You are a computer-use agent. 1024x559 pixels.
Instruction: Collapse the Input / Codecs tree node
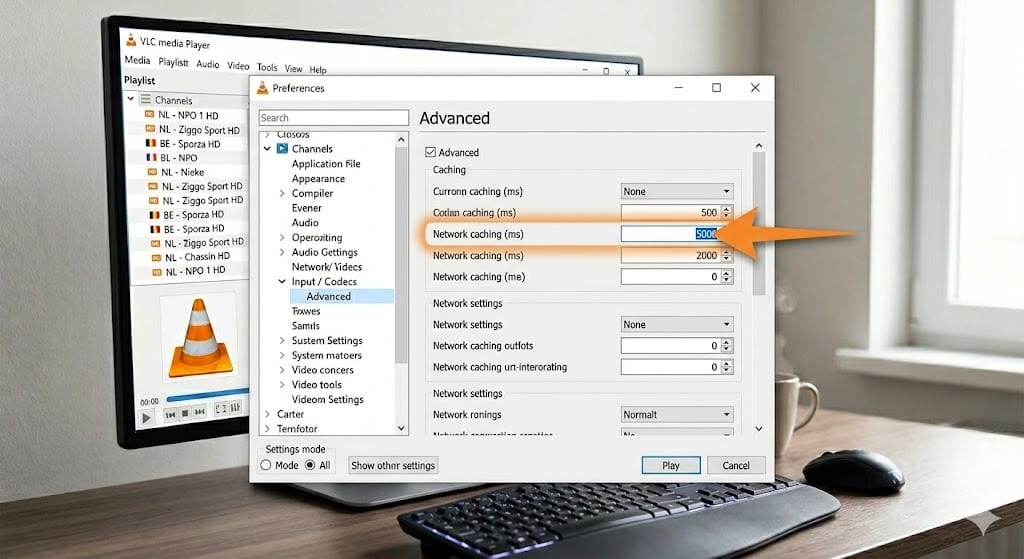[282, 281]
